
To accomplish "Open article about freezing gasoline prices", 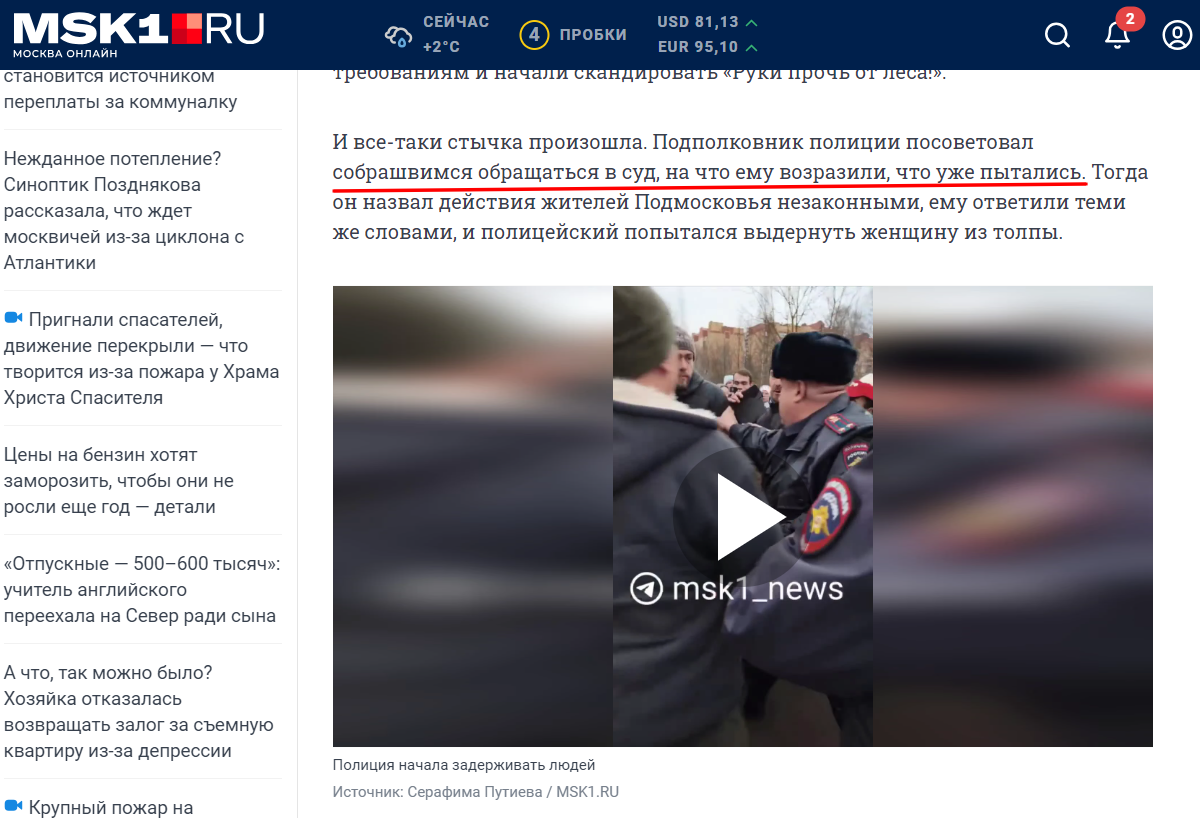I will click(x=119, y=481).
